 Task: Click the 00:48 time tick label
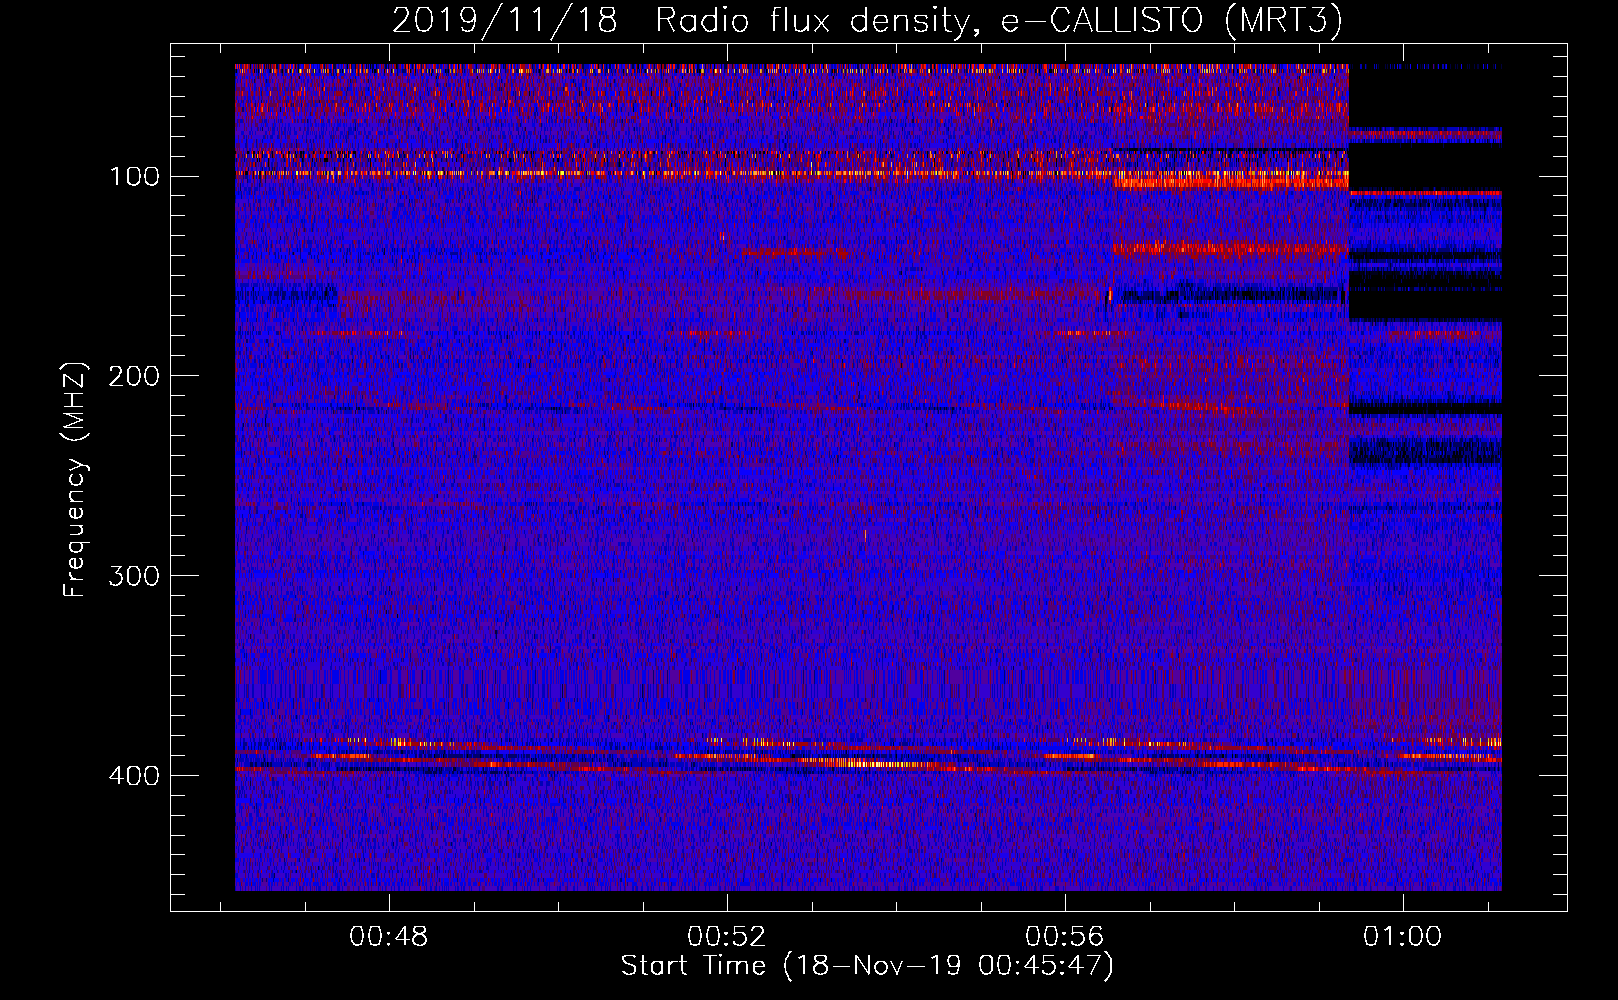pyautogui.click(x=388, y=937)
